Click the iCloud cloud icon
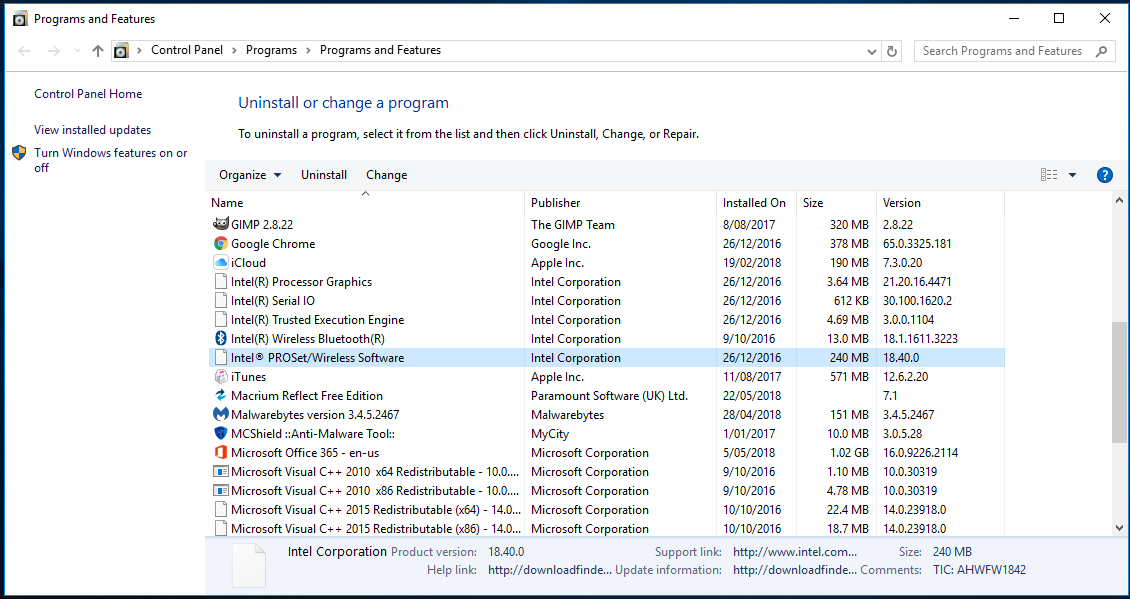Image resolution: width=1130 pixels, height=599 pixels. [221, 262]
